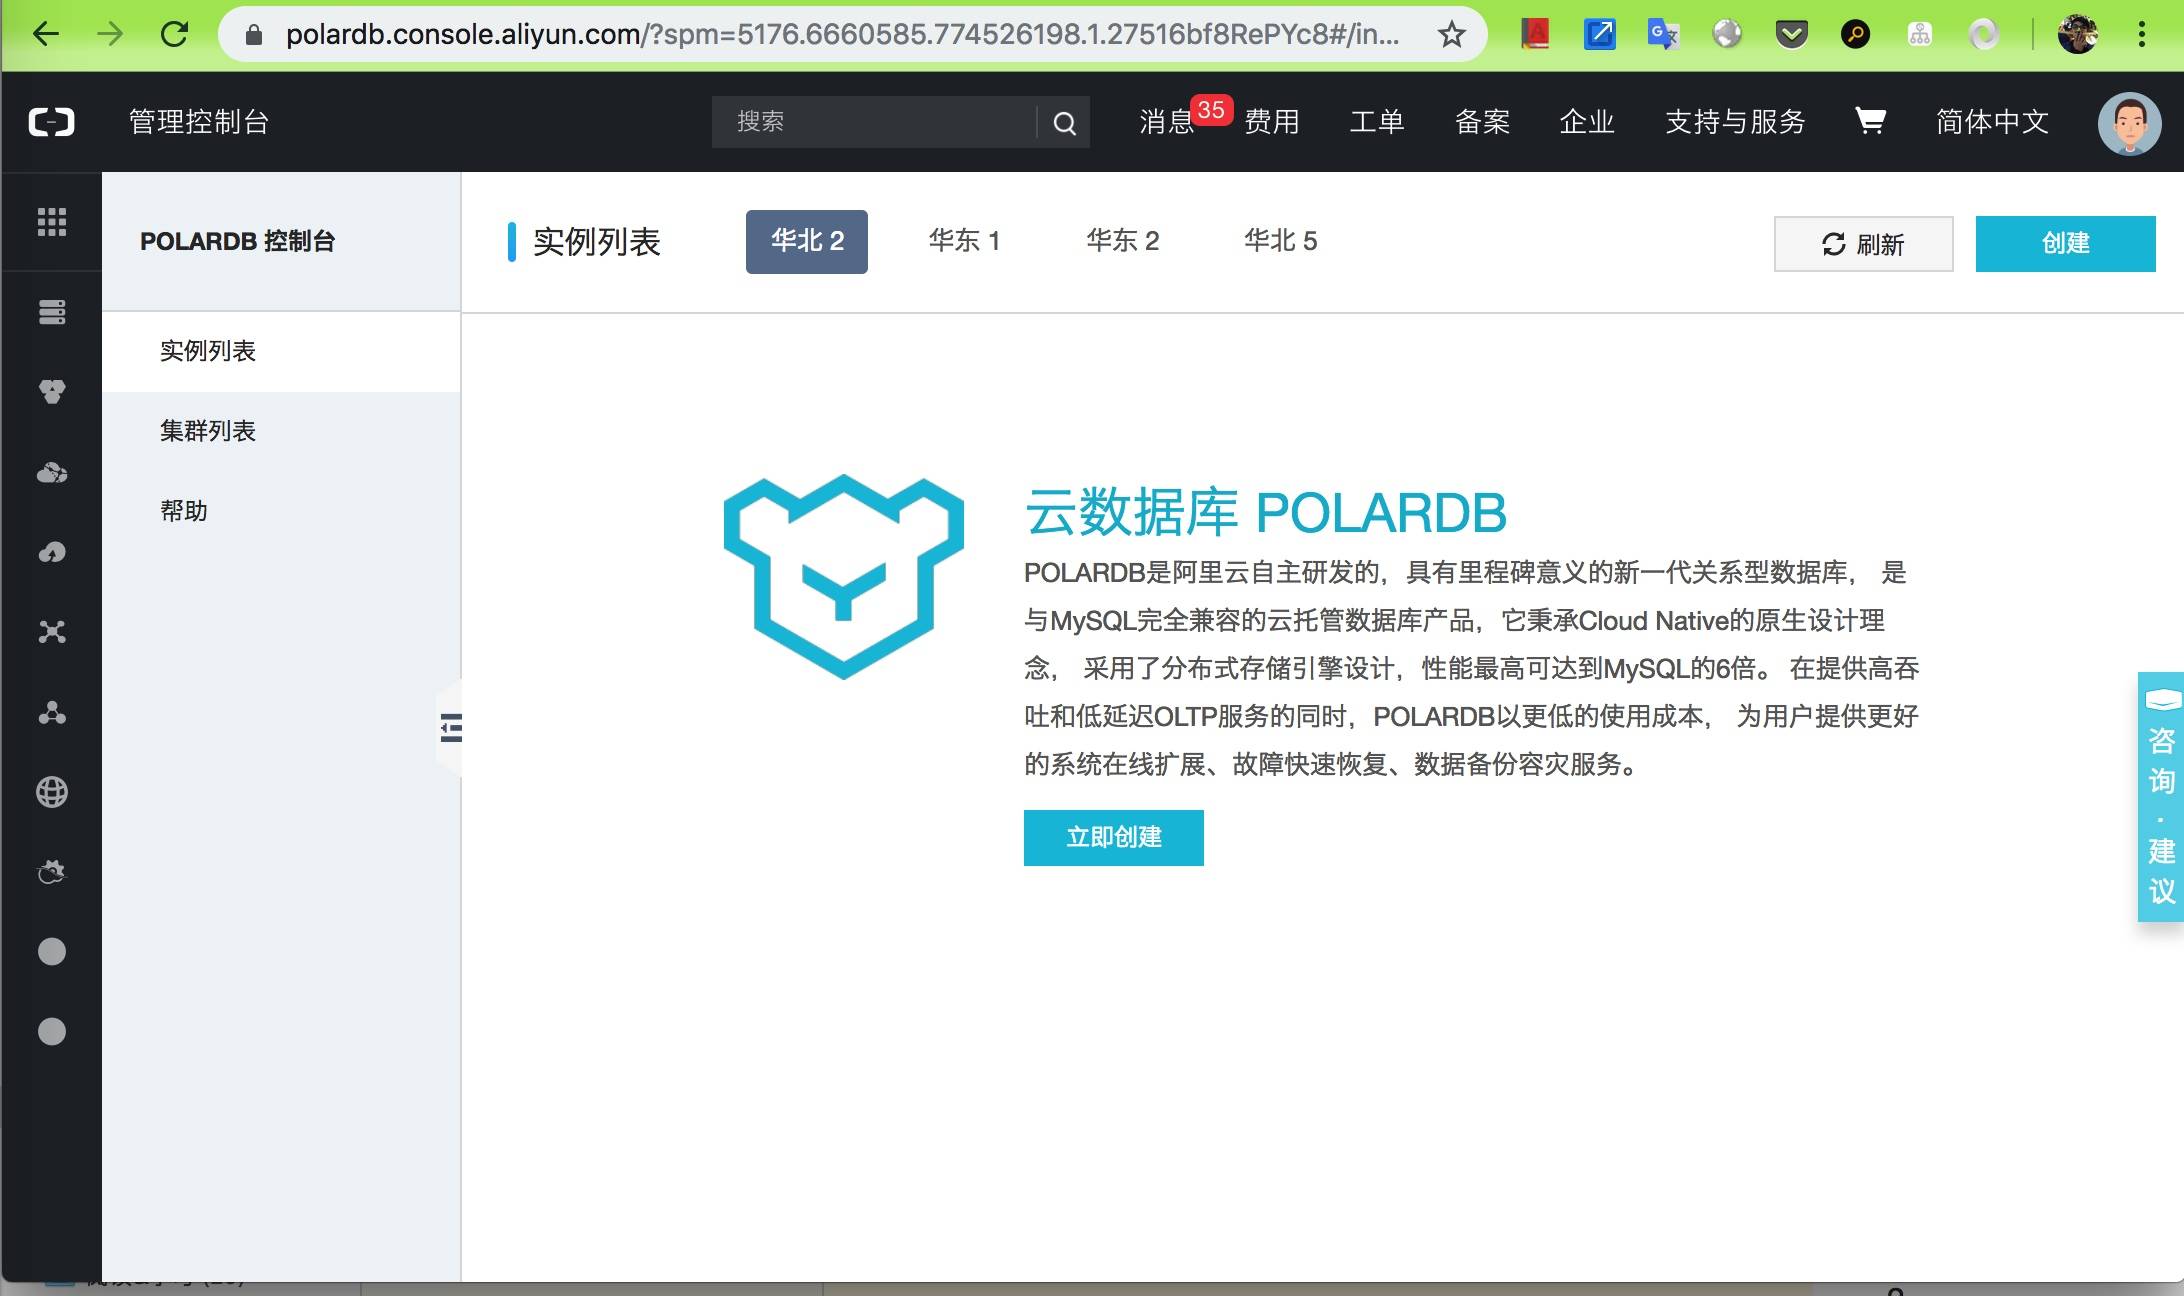Open 集群列表 in the side menu
This screenshot has height=1296, width=2184.
point(281,431)
